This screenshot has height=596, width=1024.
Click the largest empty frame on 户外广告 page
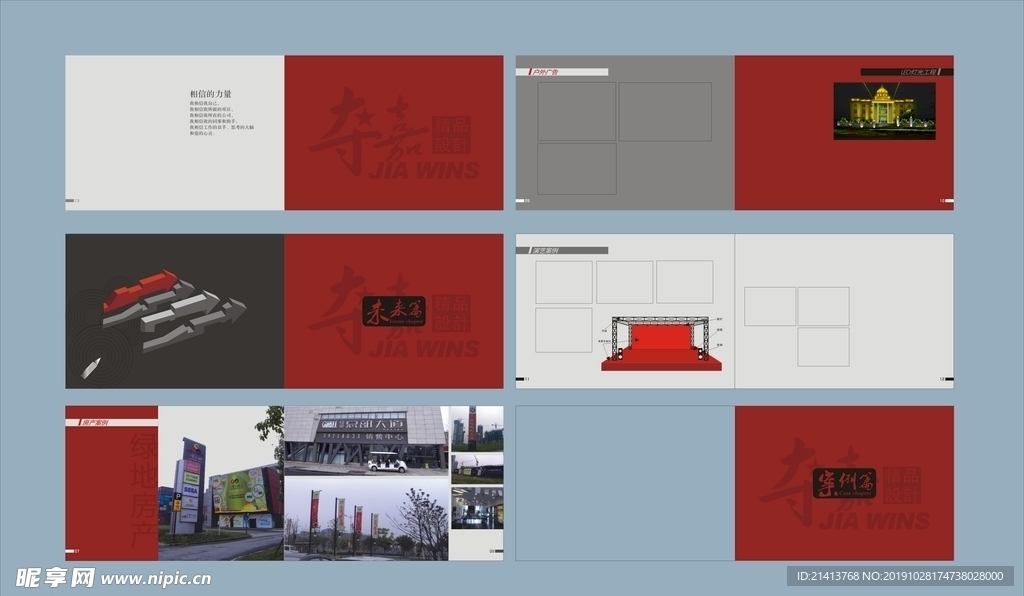pos(664,111)
